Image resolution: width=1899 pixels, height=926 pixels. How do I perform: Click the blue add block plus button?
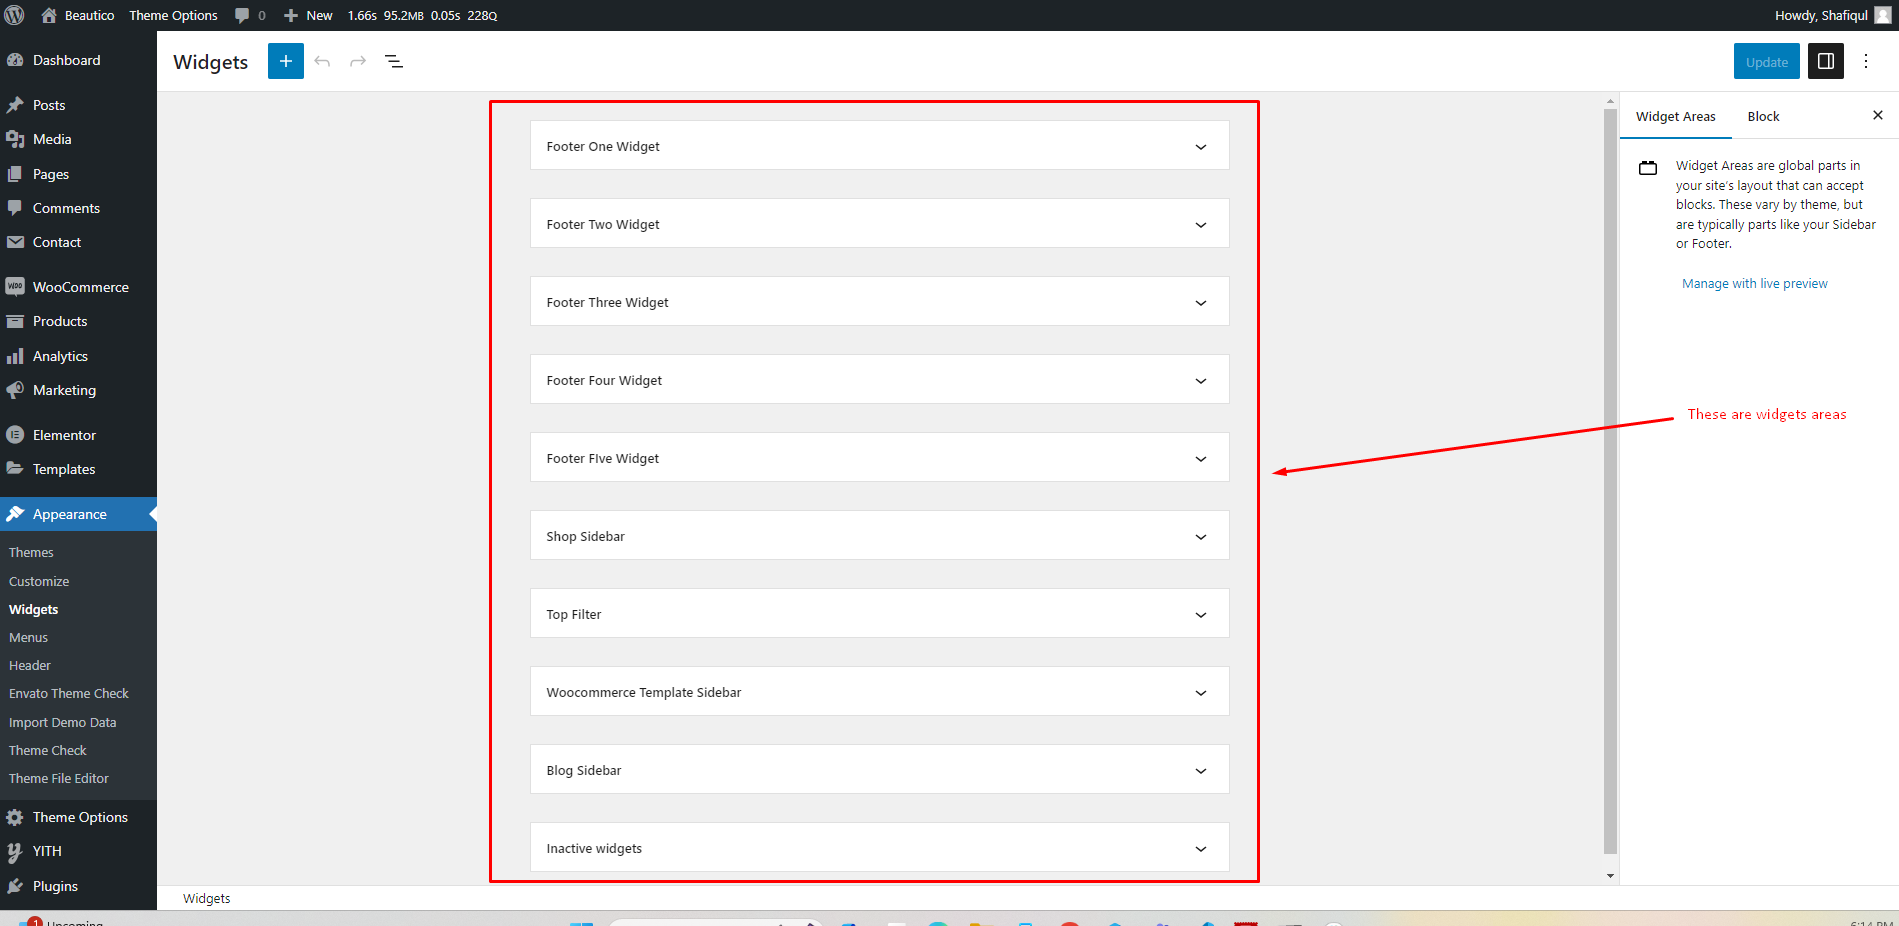[x=286, y=61]
